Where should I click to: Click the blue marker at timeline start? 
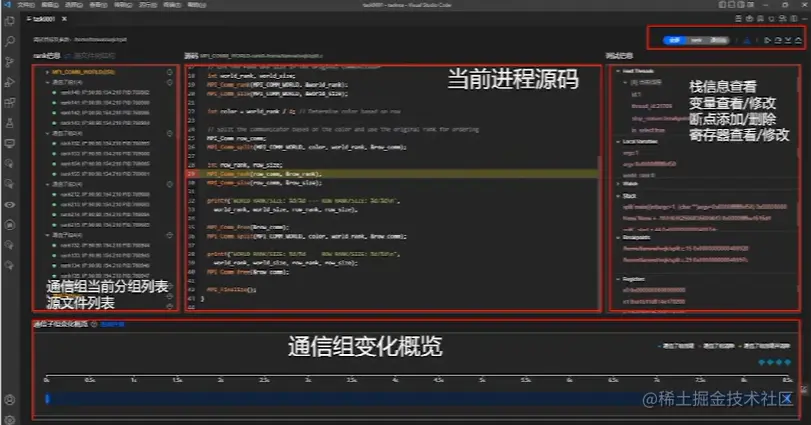coord(47,399)
